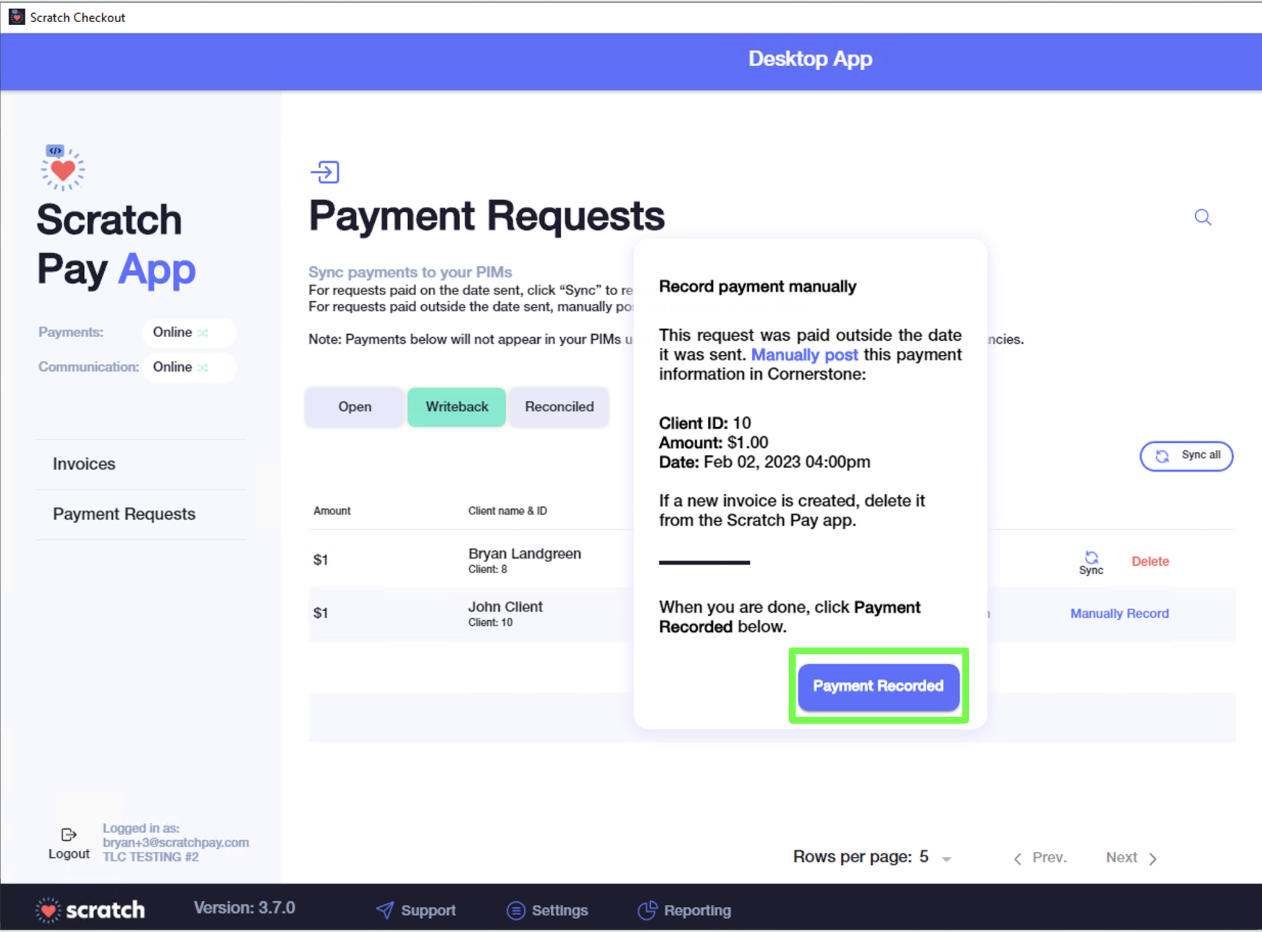Viewport: 1262px width, 932px height.
Task: Click the payment requests arrow icon above heading
Action: pyautogui.click(x=325, y=172)
